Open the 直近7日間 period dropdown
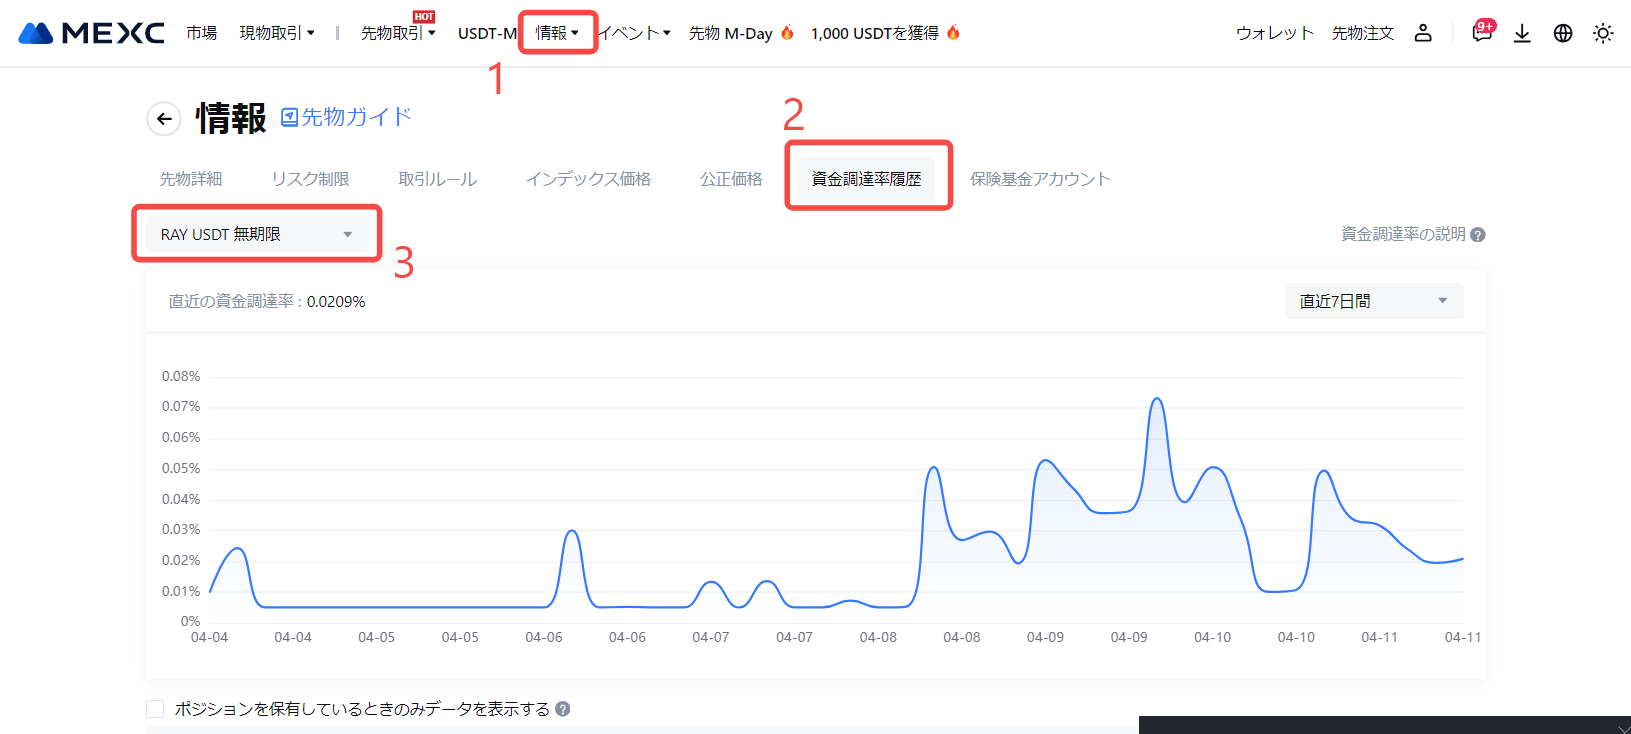The width and height of the screenshot is (1631, 734). point(1373,301)
